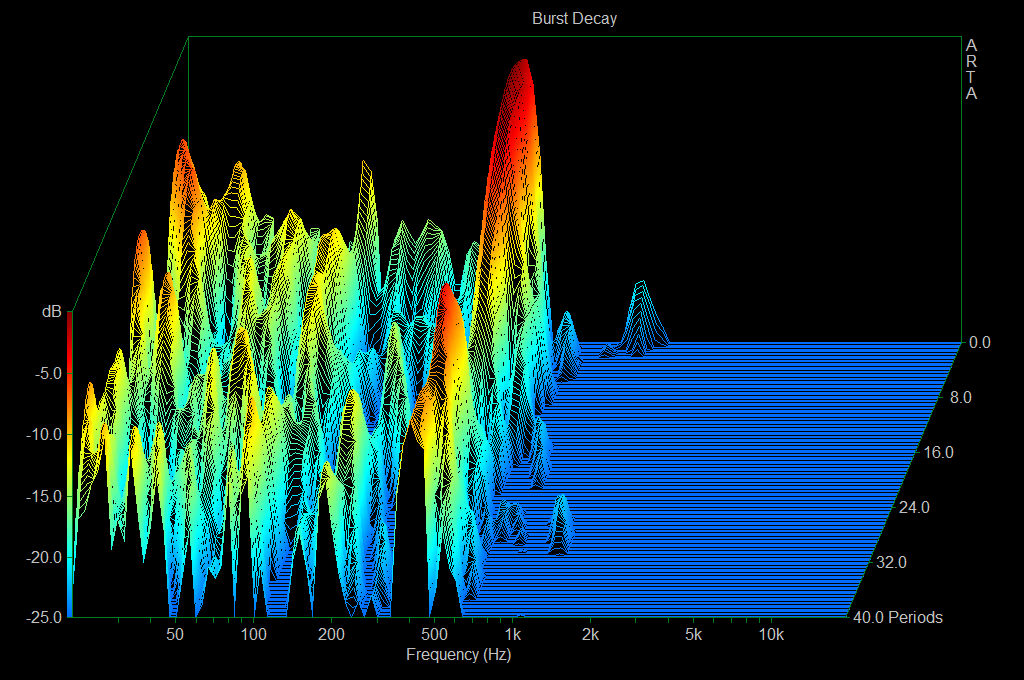Click the 100 Hz frequency label
This screenshot has width=1024, height=680.
tap(253, 634)
